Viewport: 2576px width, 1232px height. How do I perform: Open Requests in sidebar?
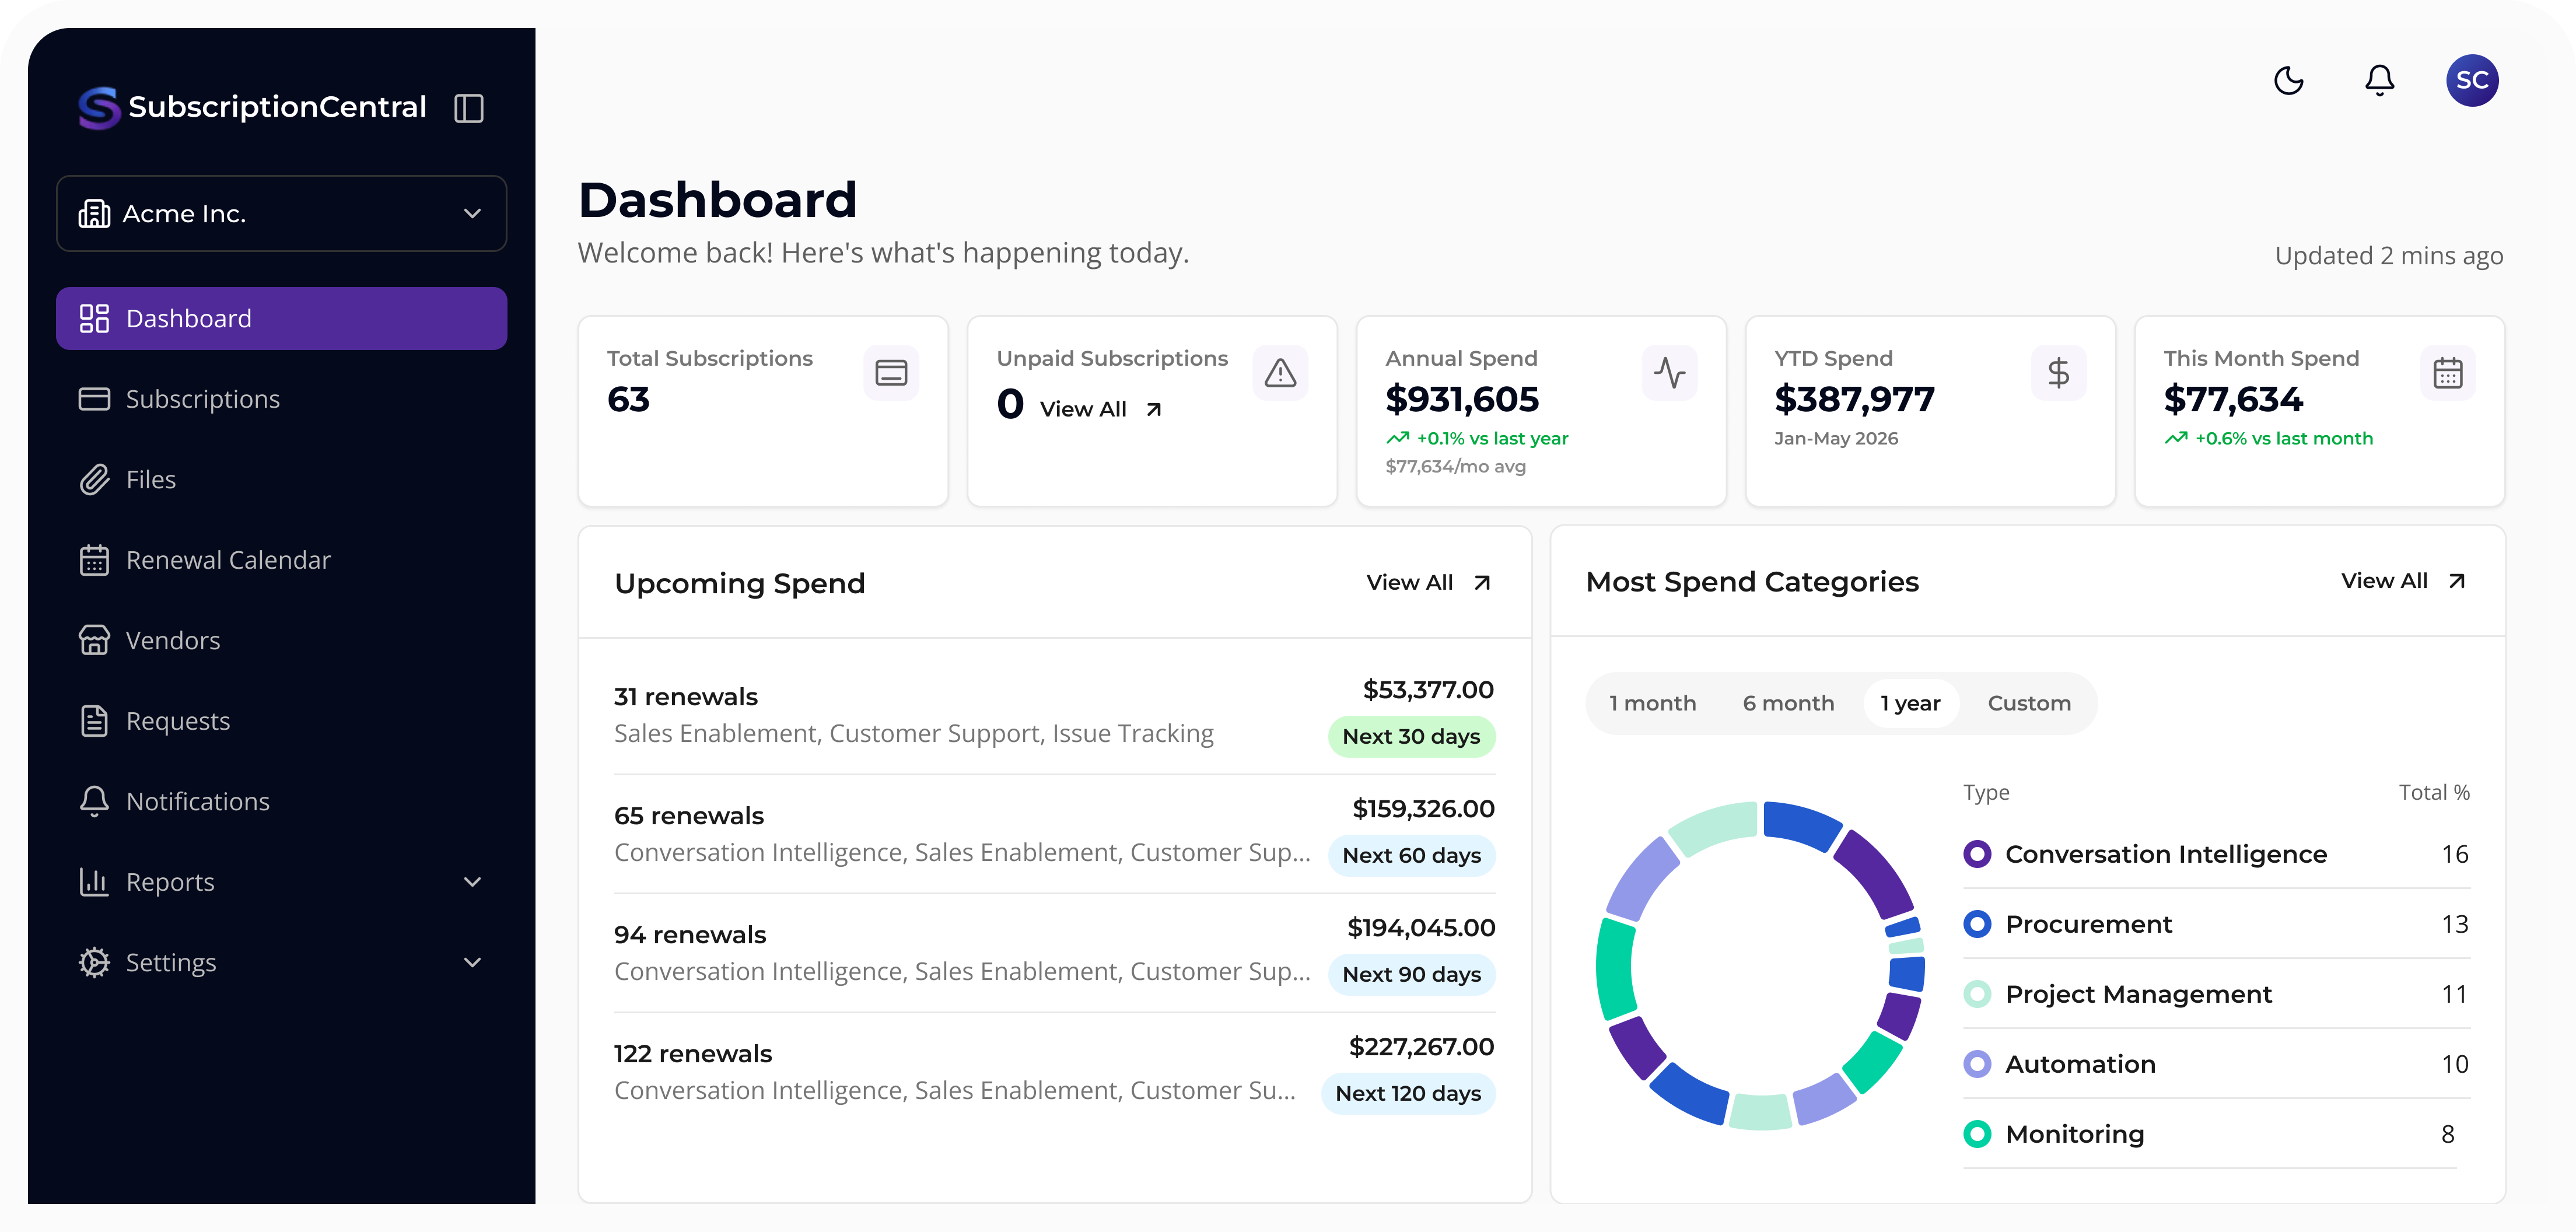(x=281, y=721)
